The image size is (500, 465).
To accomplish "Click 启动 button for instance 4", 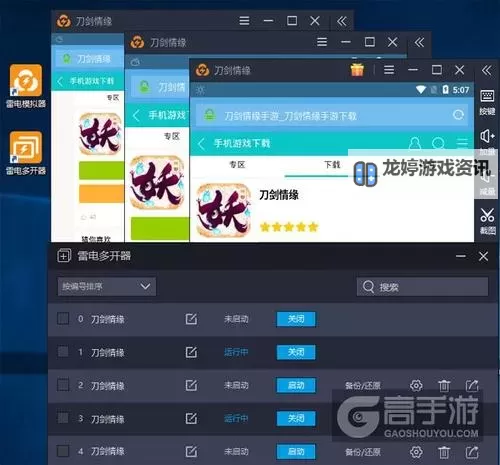I will click(296, 452).
